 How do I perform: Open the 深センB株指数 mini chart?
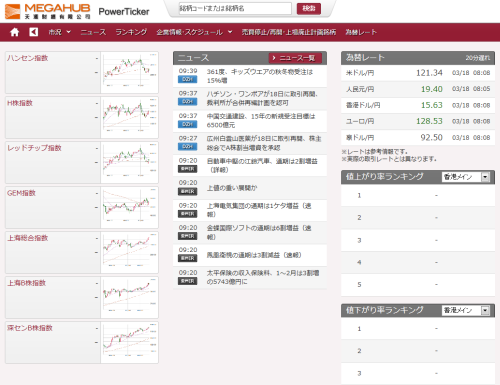pos(129,342)
